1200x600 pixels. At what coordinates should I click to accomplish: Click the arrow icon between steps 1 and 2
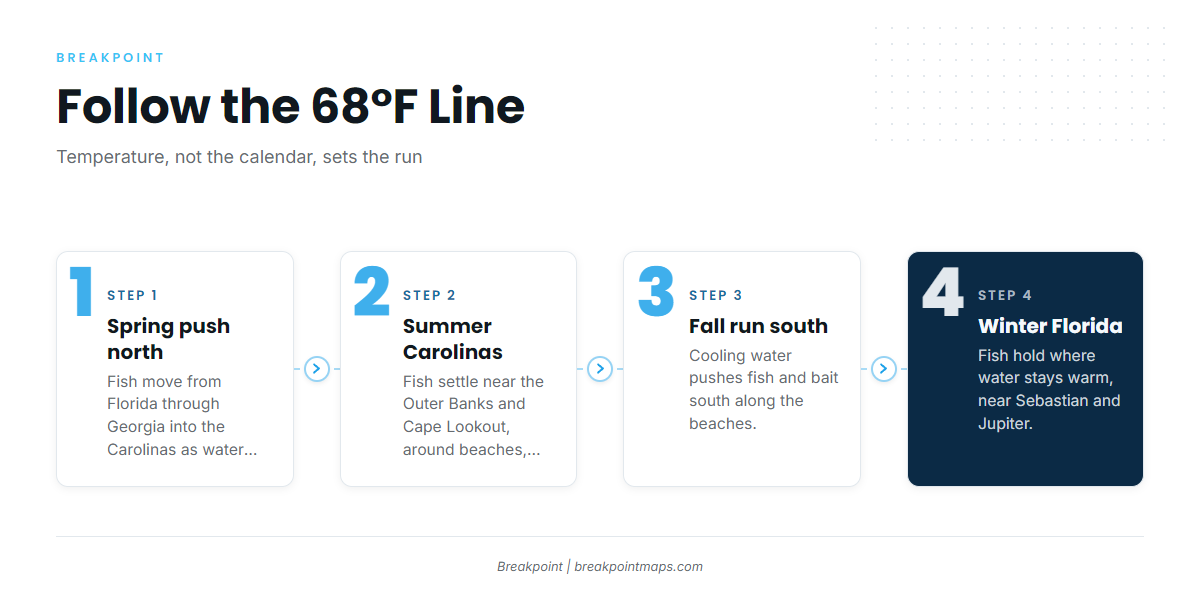click(x=316, y=369)
